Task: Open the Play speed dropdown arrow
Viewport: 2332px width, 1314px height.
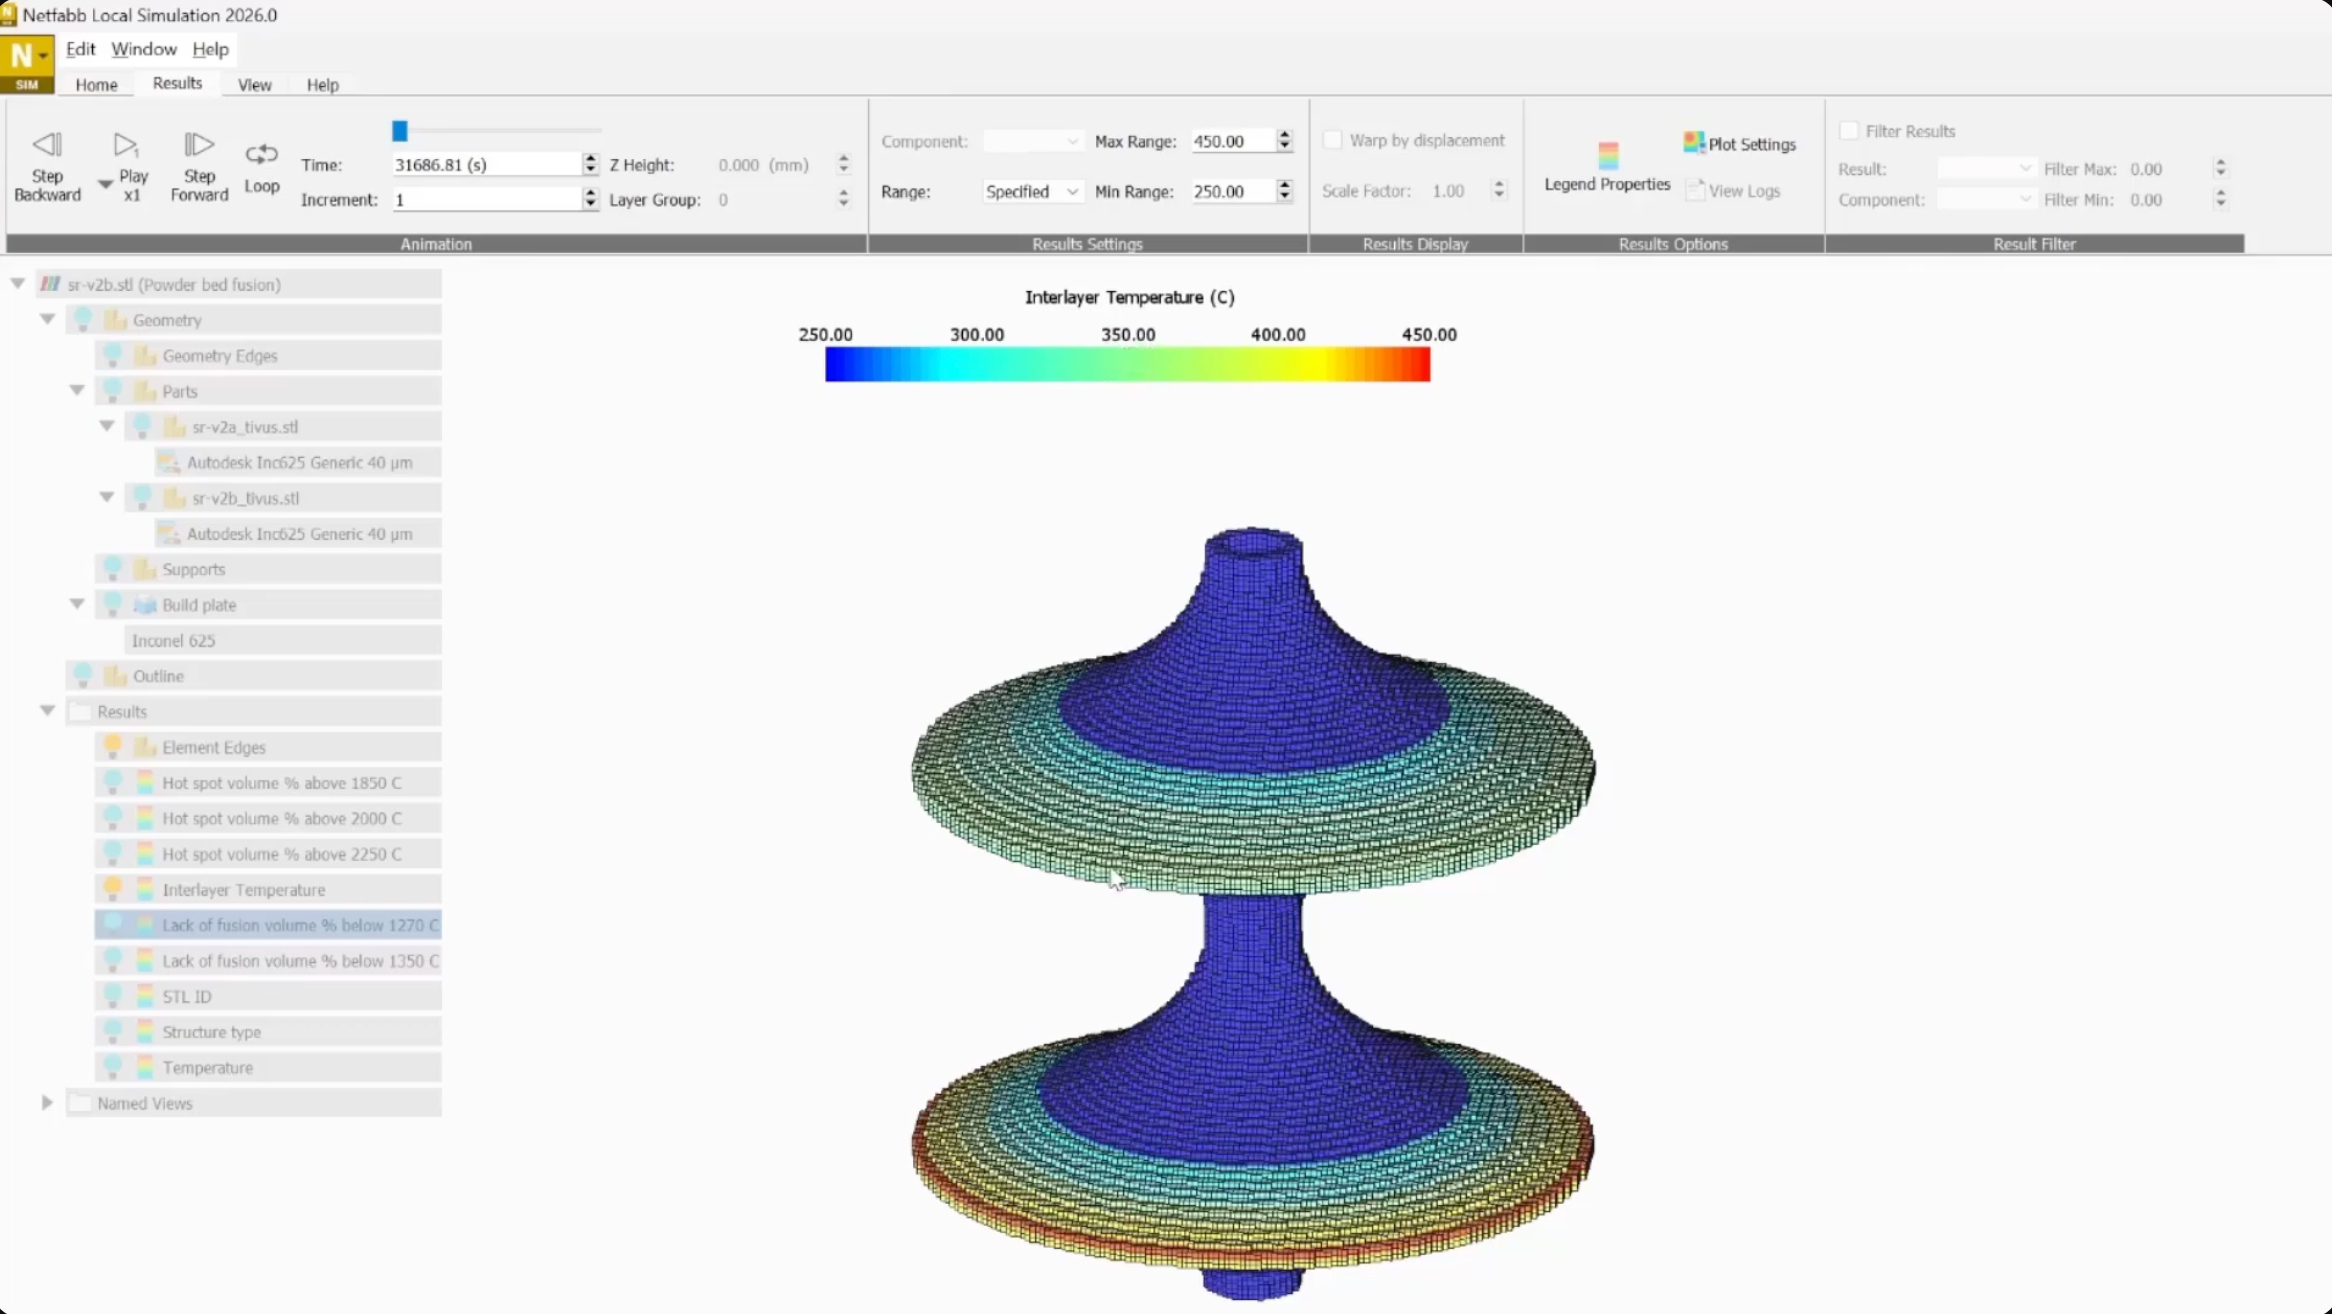Action: click(104, 184)
